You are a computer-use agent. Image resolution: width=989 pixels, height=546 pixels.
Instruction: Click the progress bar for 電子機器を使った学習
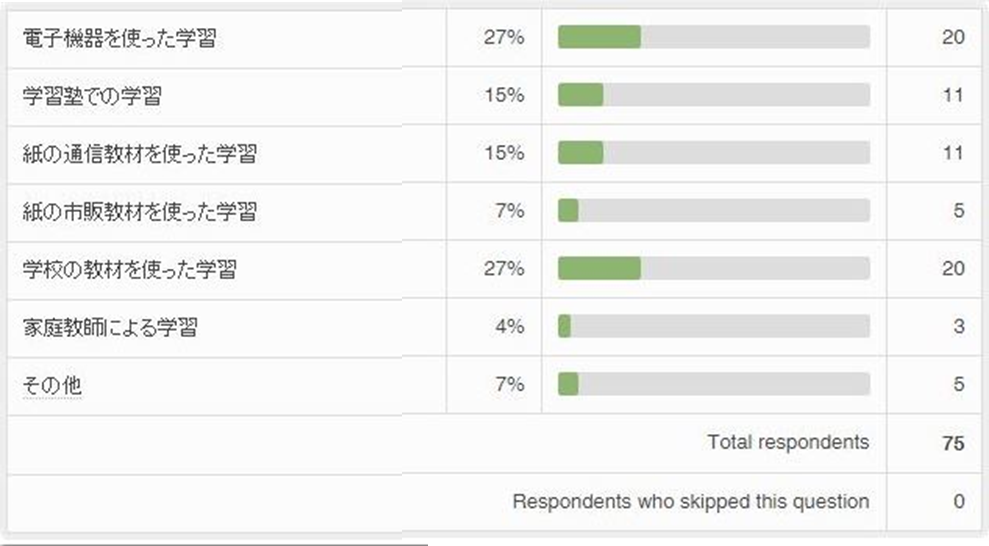[x=713, y=38]
